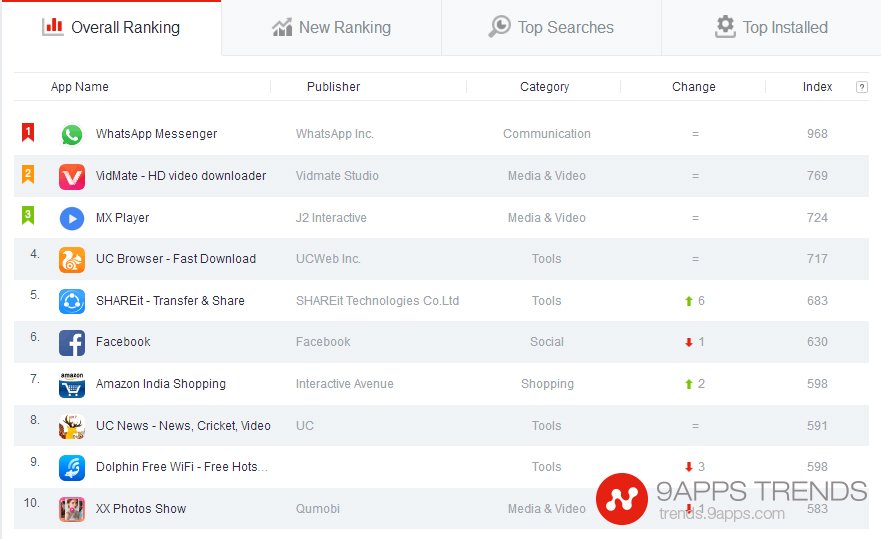Click the VidMate app icon
The image size is (881, 539).
pos(72,176)
